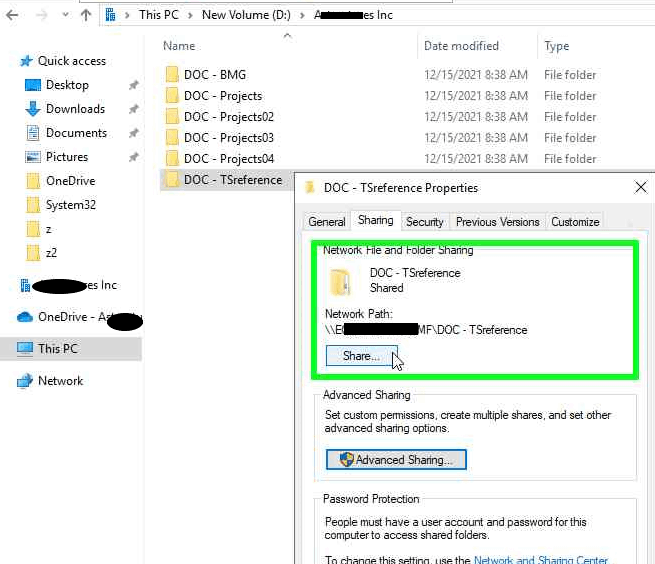Open Network in the navigation pane
Viewport: 655px width, 564px height.
(x=61, y=381)
